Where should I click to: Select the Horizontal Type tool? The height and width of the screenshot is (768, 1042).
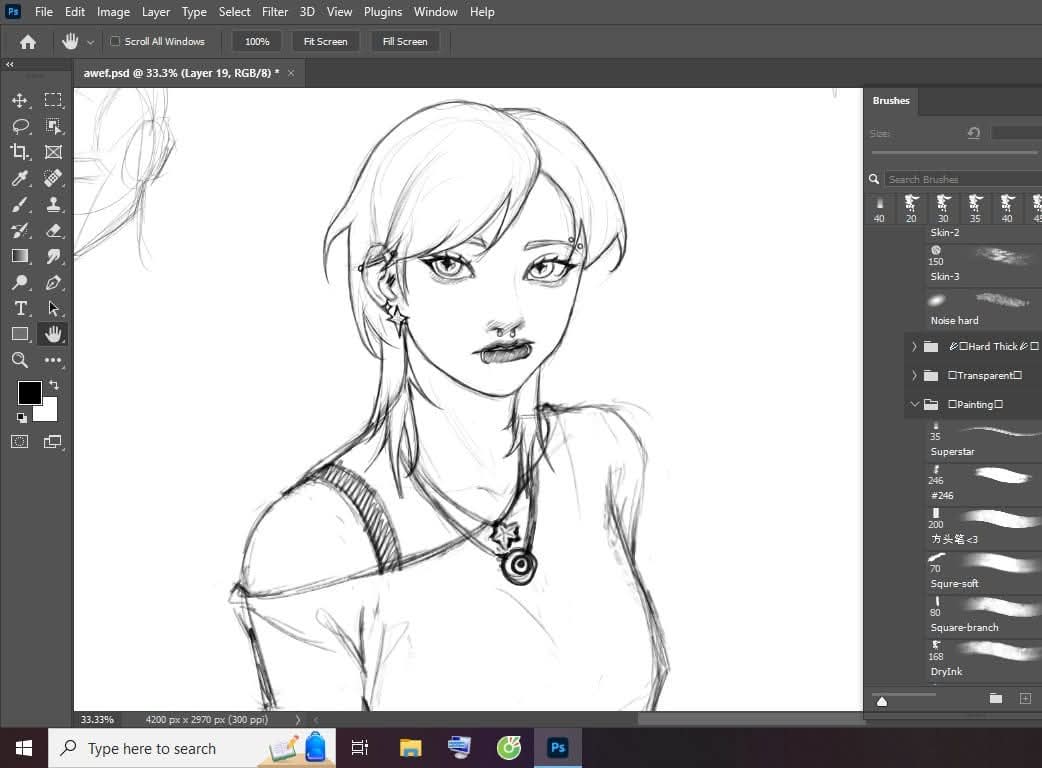20,308
